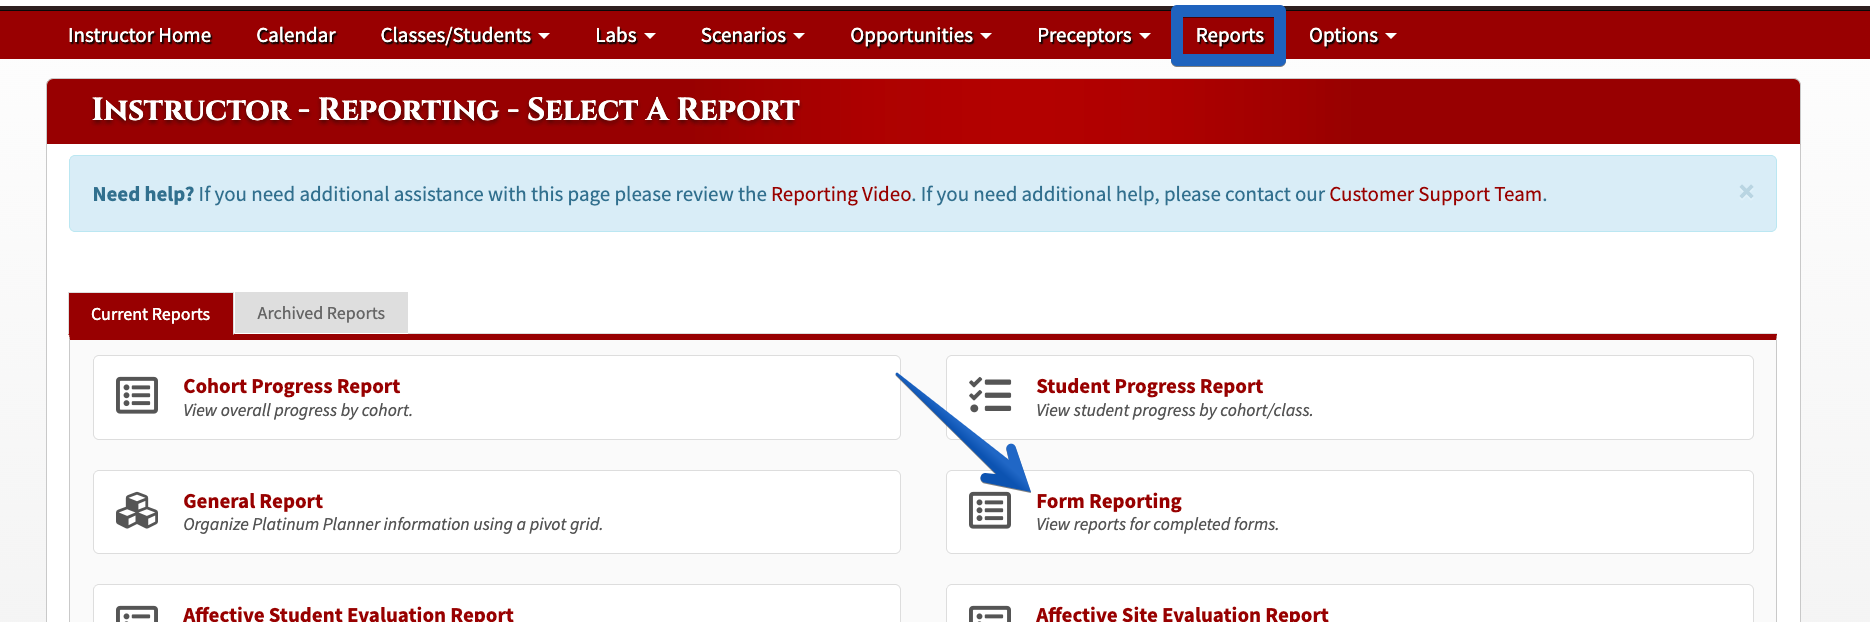The image size is (1870, 622).
Task: Expand the Classes/Students dropdown
Action: tap(465, 35)
